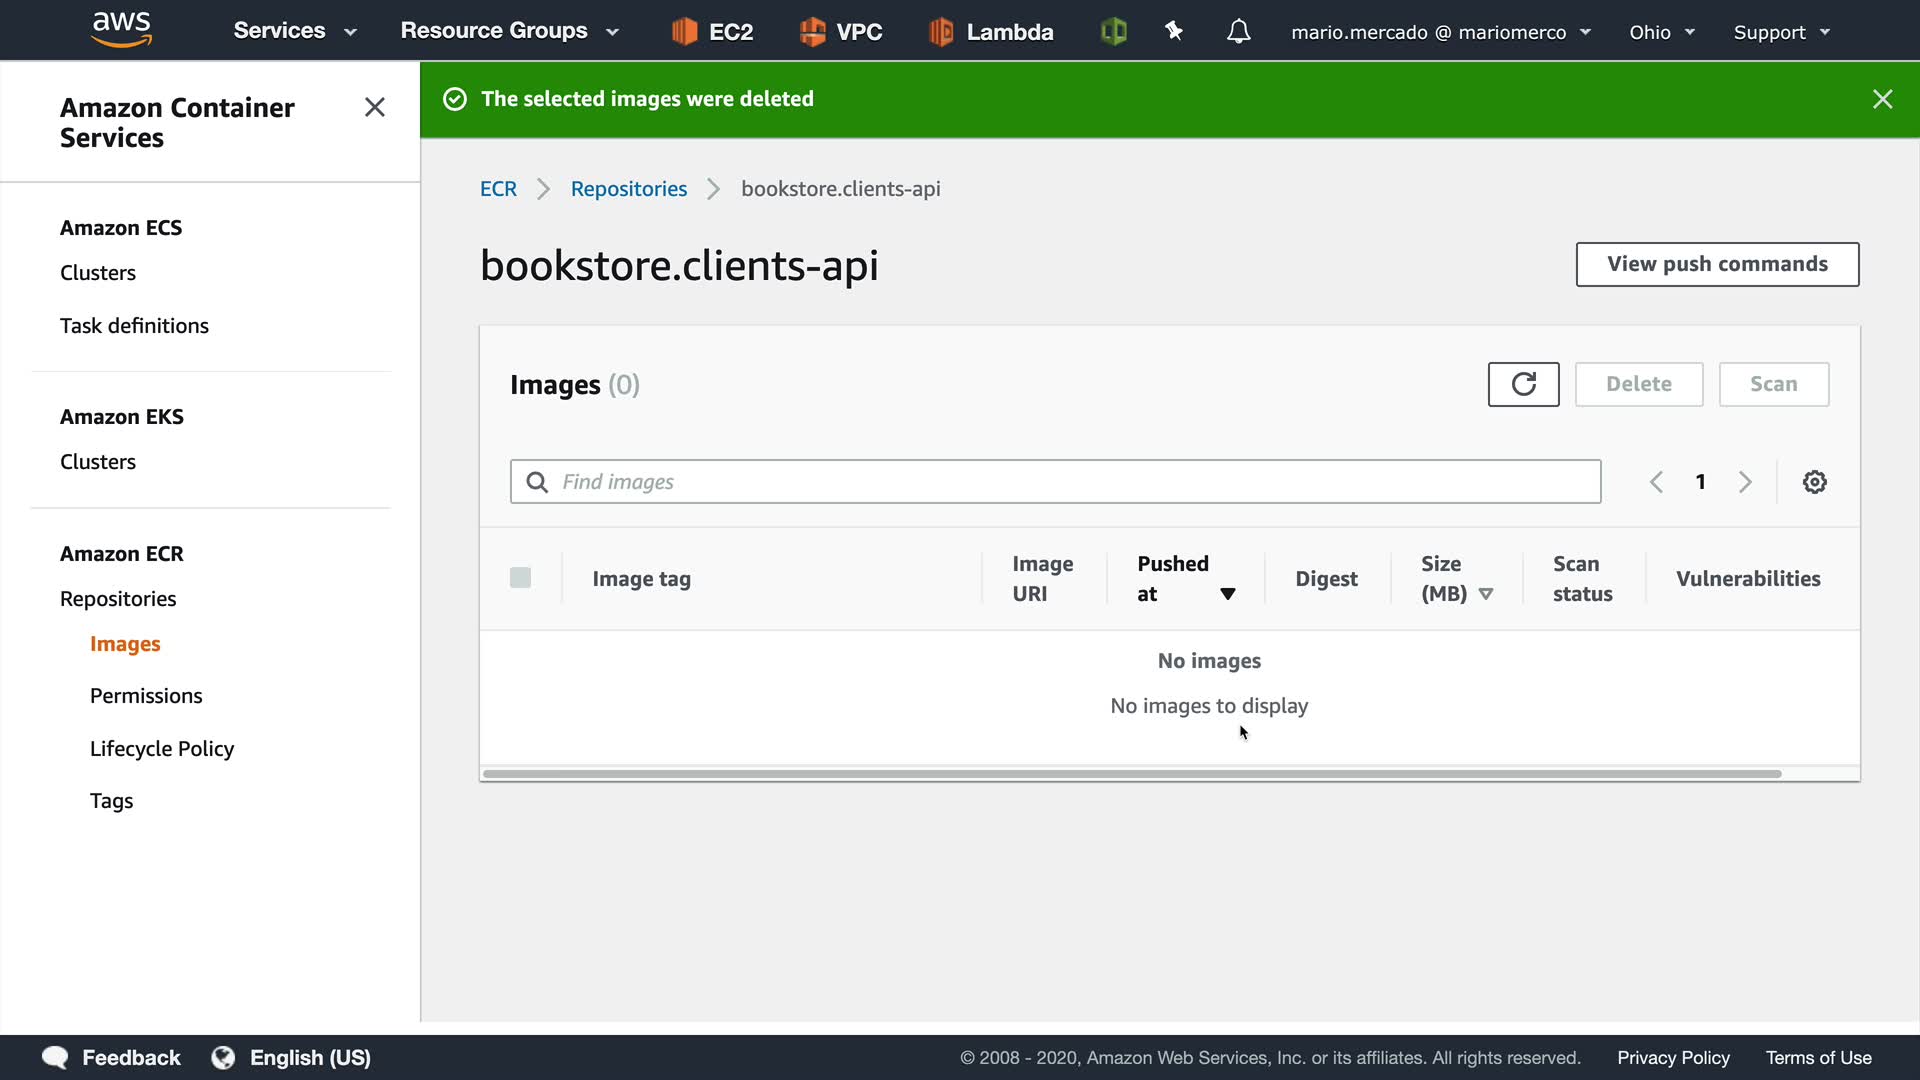The image size is (1920, 1080).
Task: Dismiss the green success banner
Action: (x=1882, y=99)
